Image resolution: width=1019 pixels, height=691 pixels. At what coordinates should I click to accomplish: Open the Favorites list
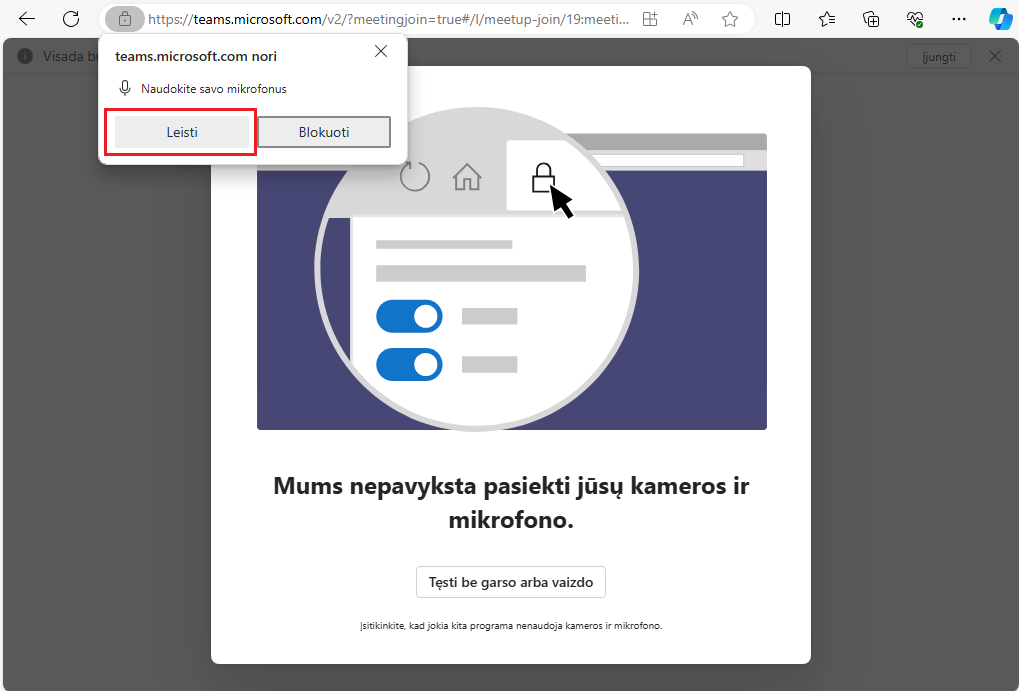click(827, 19)
